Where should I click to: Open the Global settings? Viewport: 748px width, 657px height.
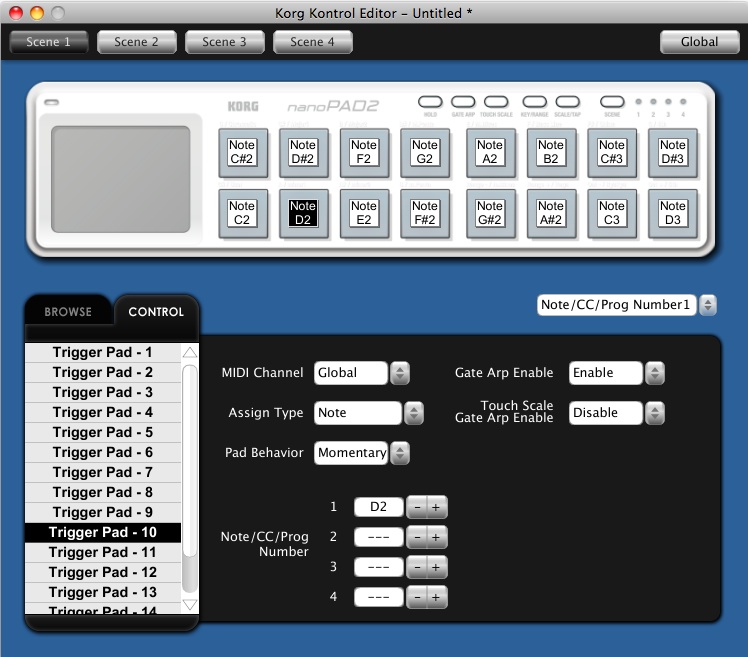pyautogui.click(x=699, y=42)
